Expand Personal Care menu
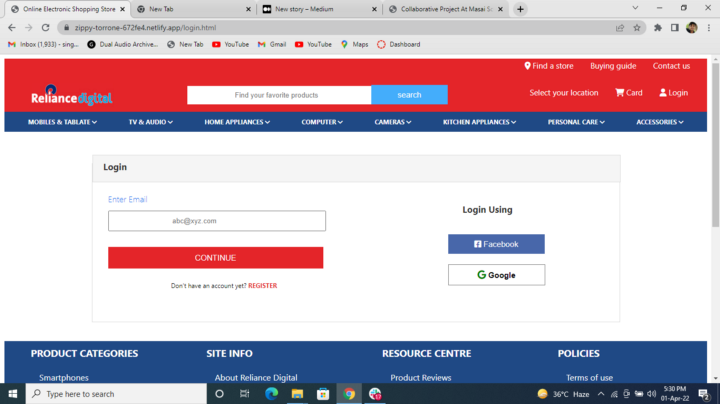This screenshot has width=720, height=404. [576, 122]
